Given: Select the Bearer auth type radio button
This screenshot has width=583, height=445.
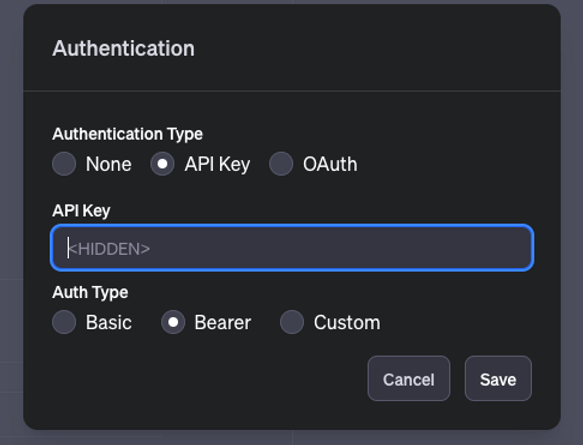Looking at the screenshot, I should [173, 322].
